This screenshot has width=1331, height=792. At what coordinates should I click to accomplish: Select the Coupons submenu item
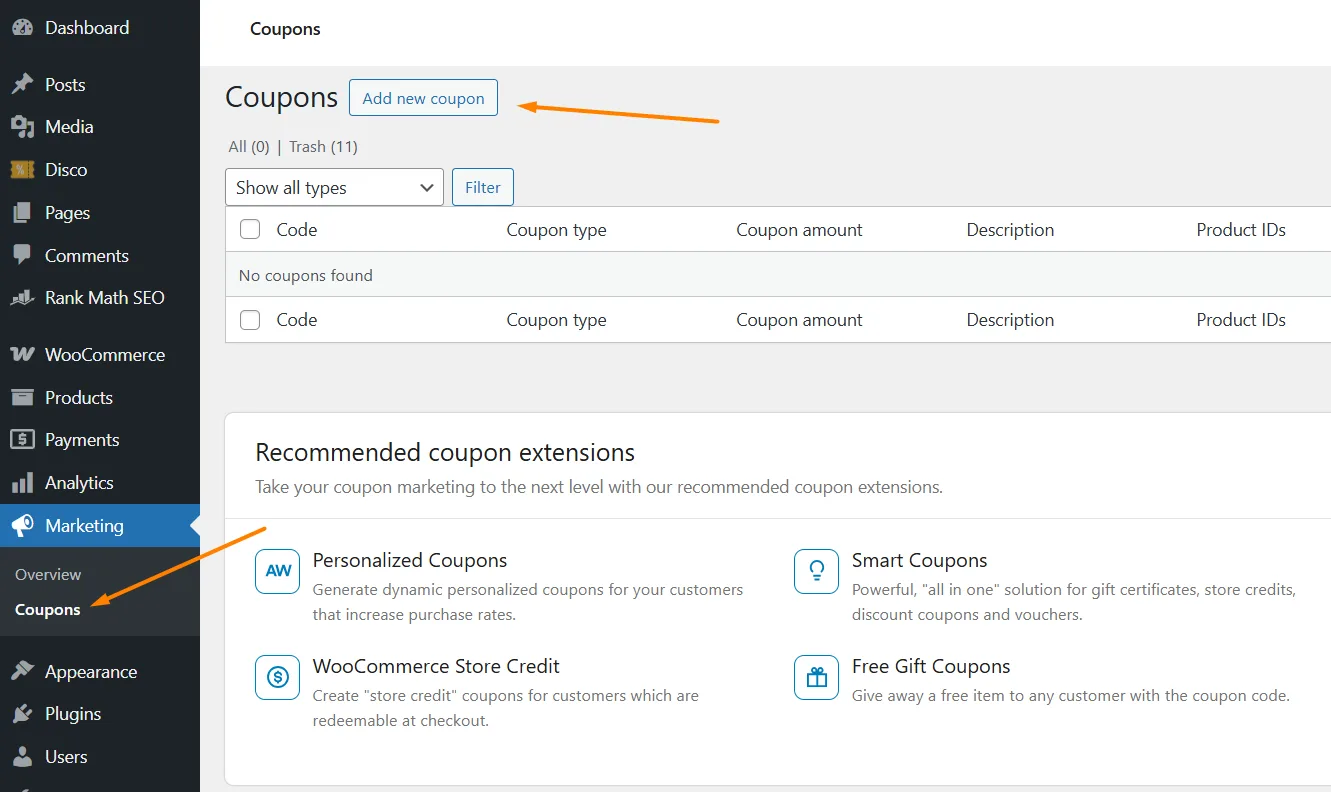tap(48, 610)
